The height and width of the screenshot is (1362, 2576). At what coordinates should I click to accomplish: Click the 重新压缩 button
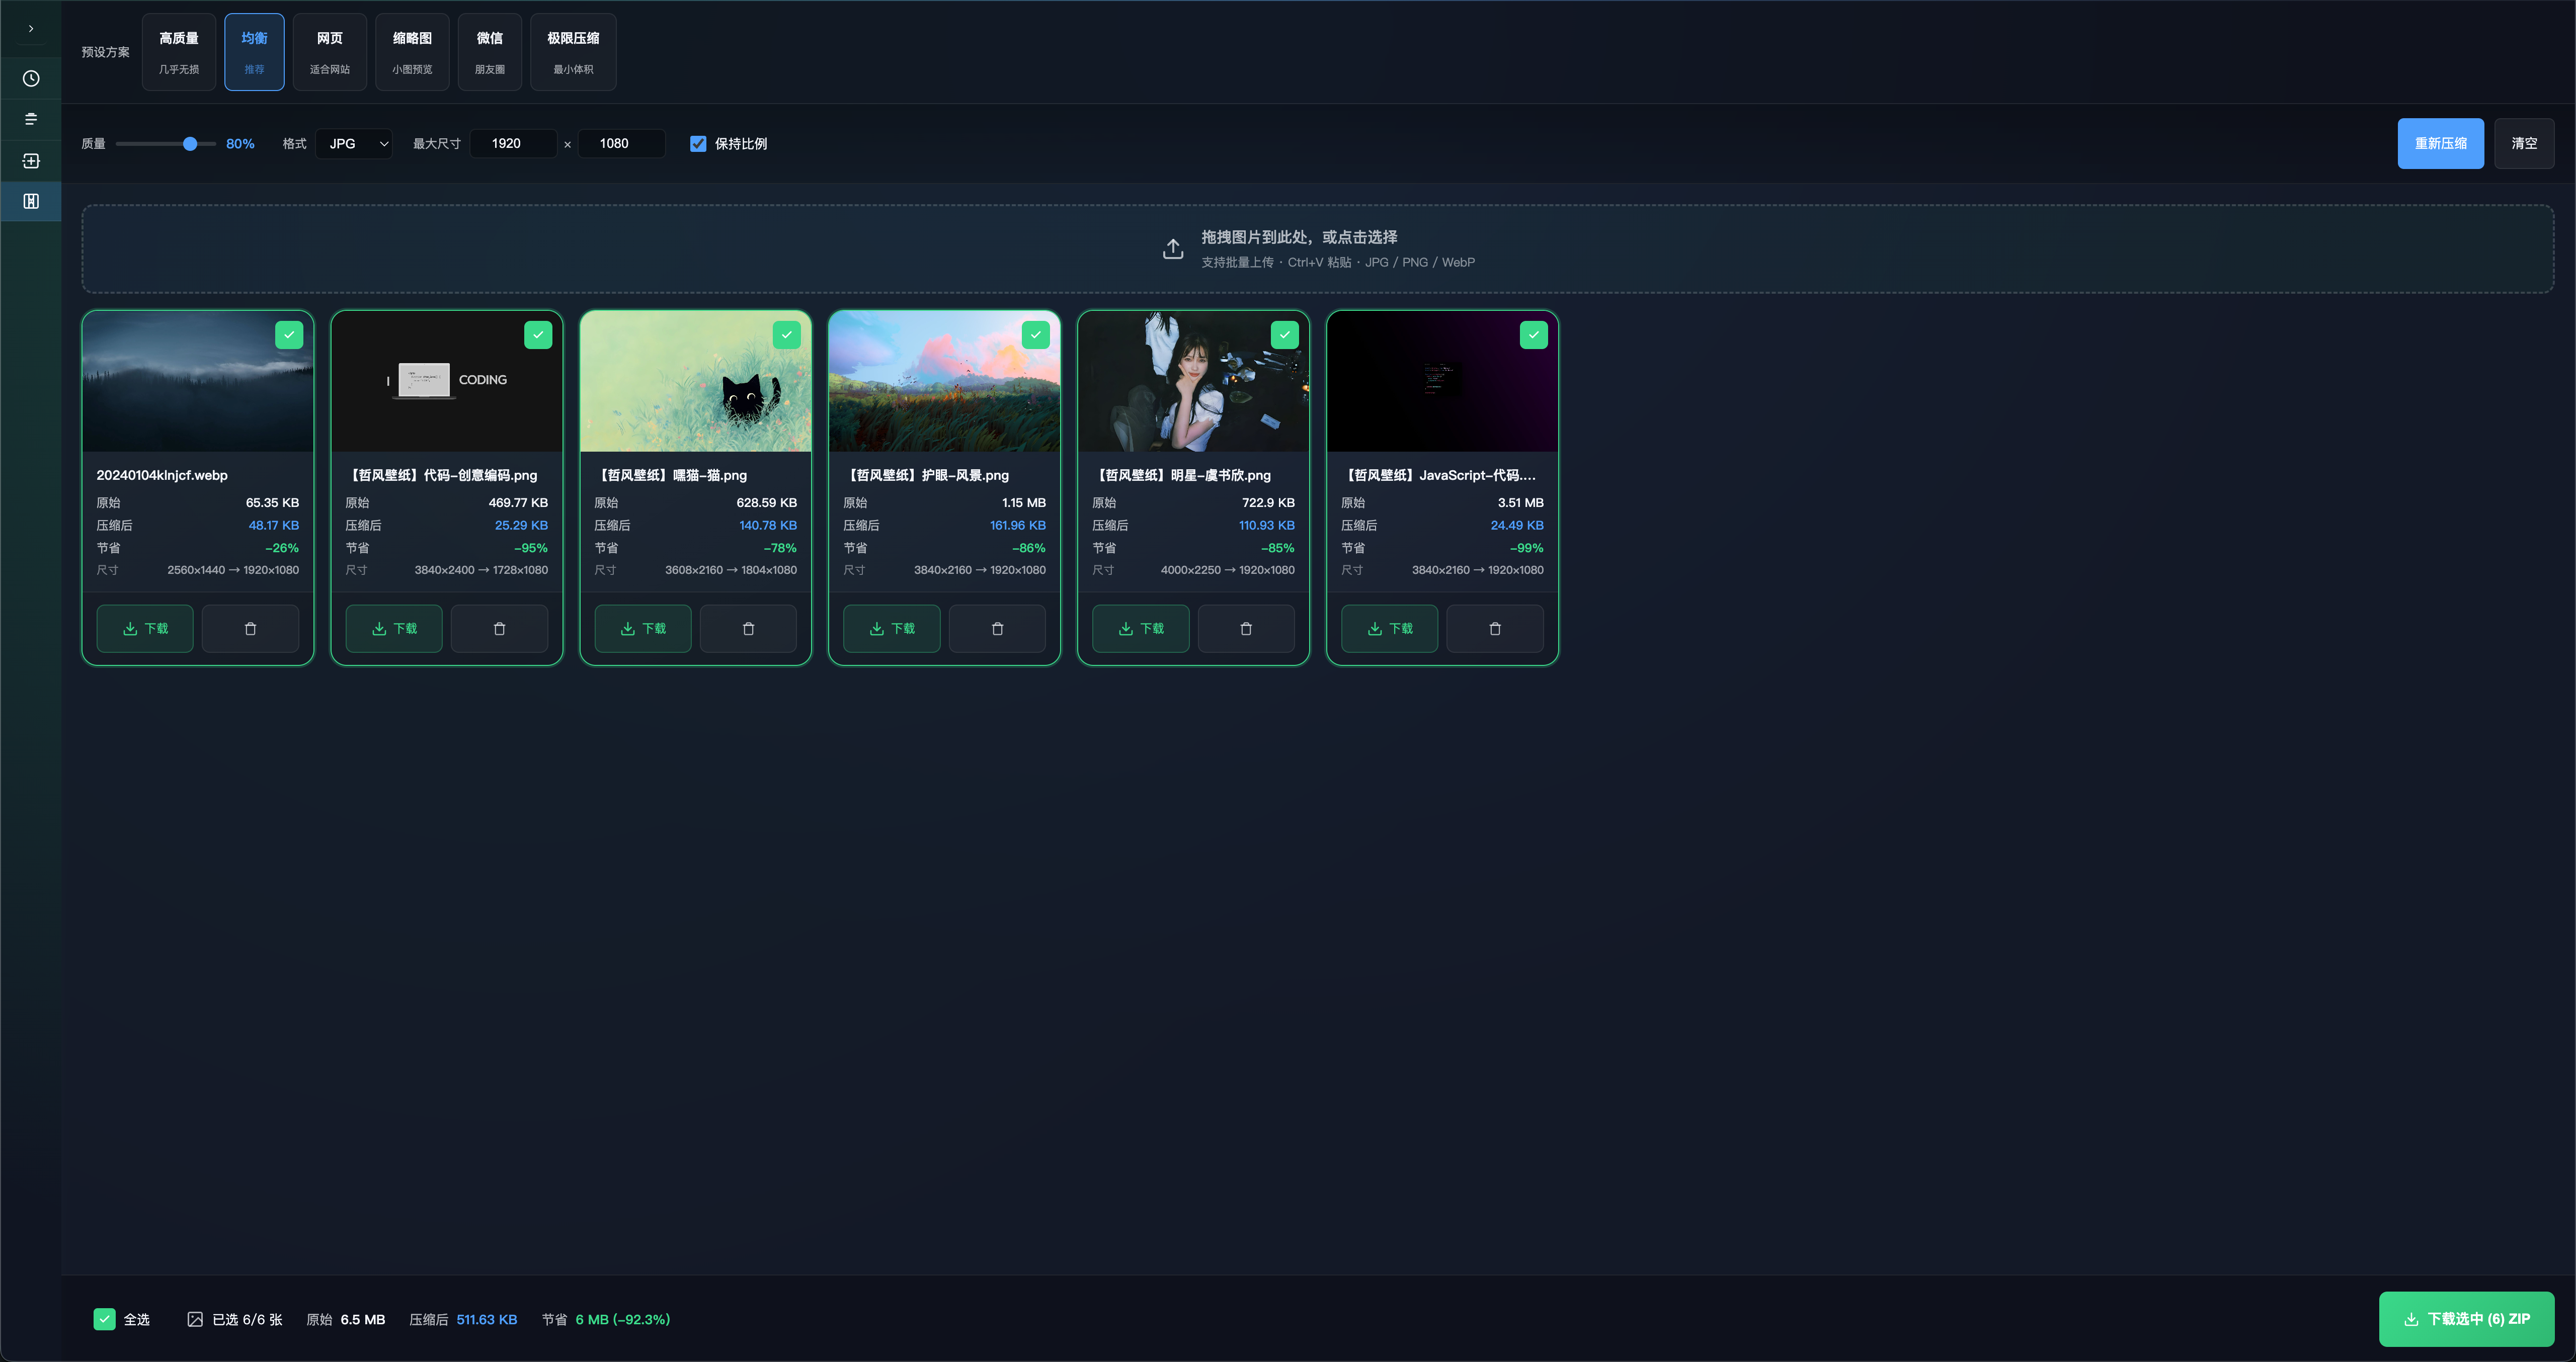(2440, 144)
